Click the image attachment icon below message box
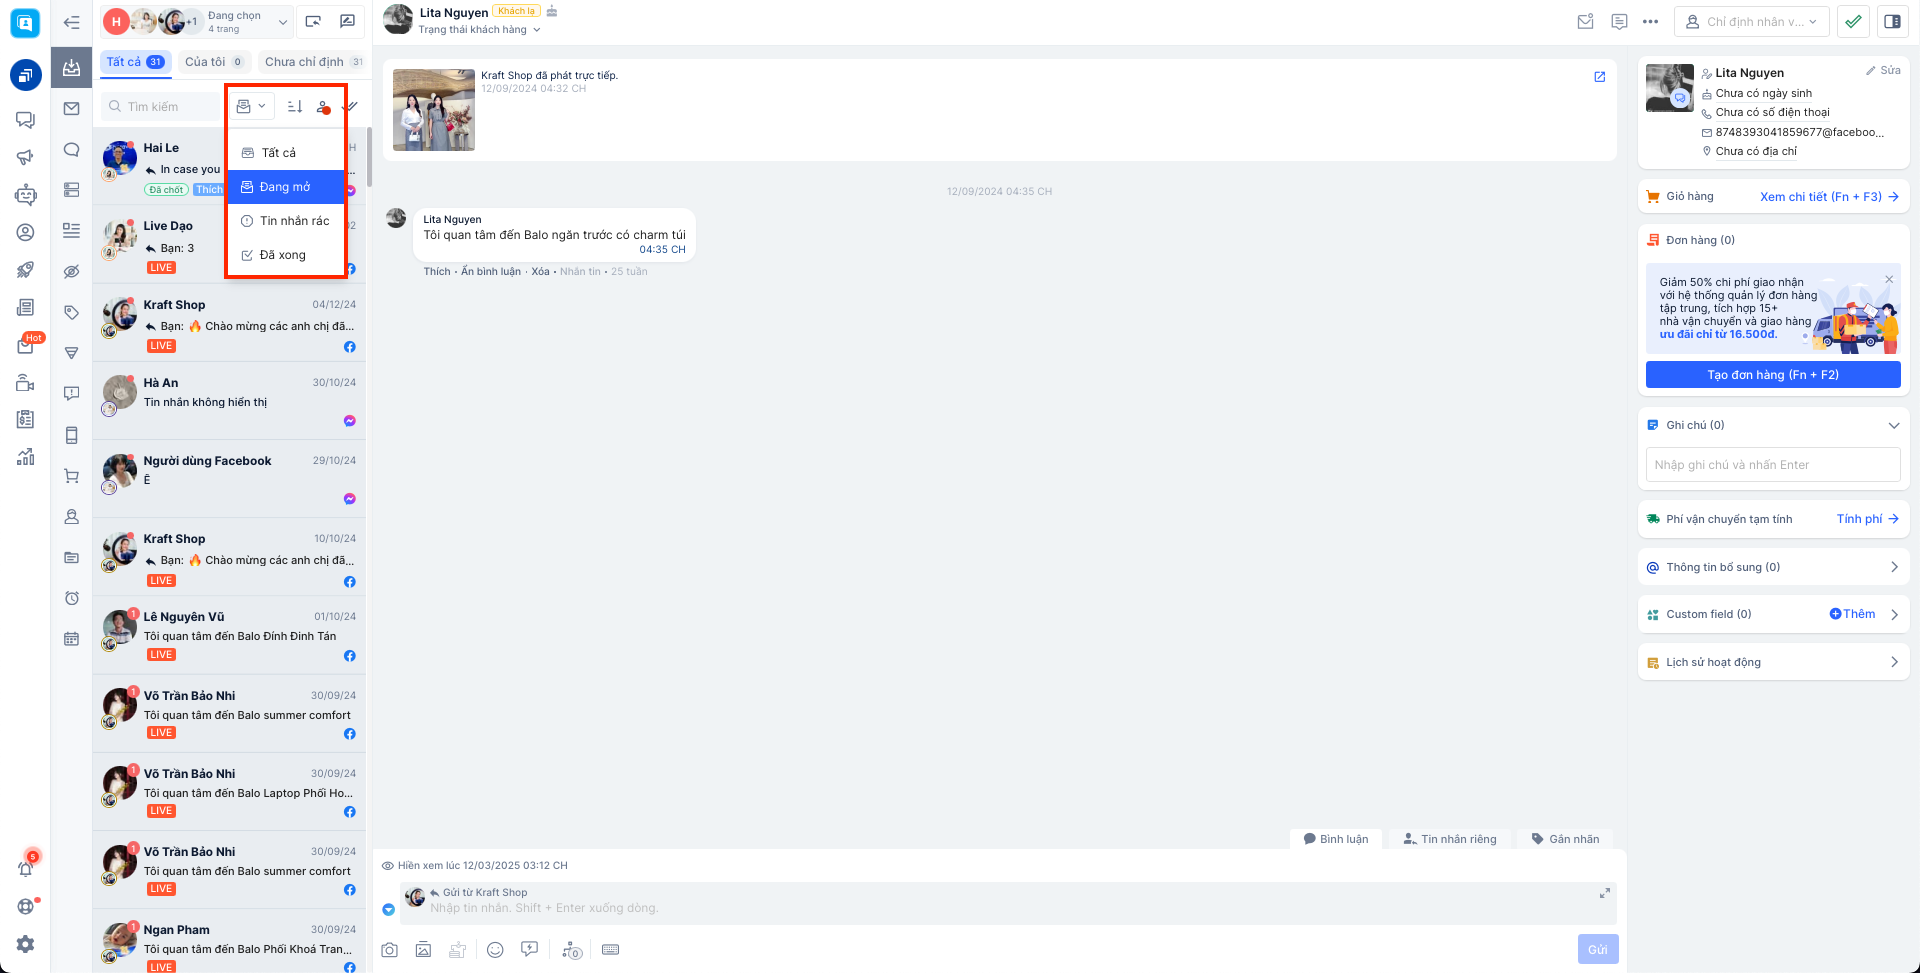 pos(424,950)
